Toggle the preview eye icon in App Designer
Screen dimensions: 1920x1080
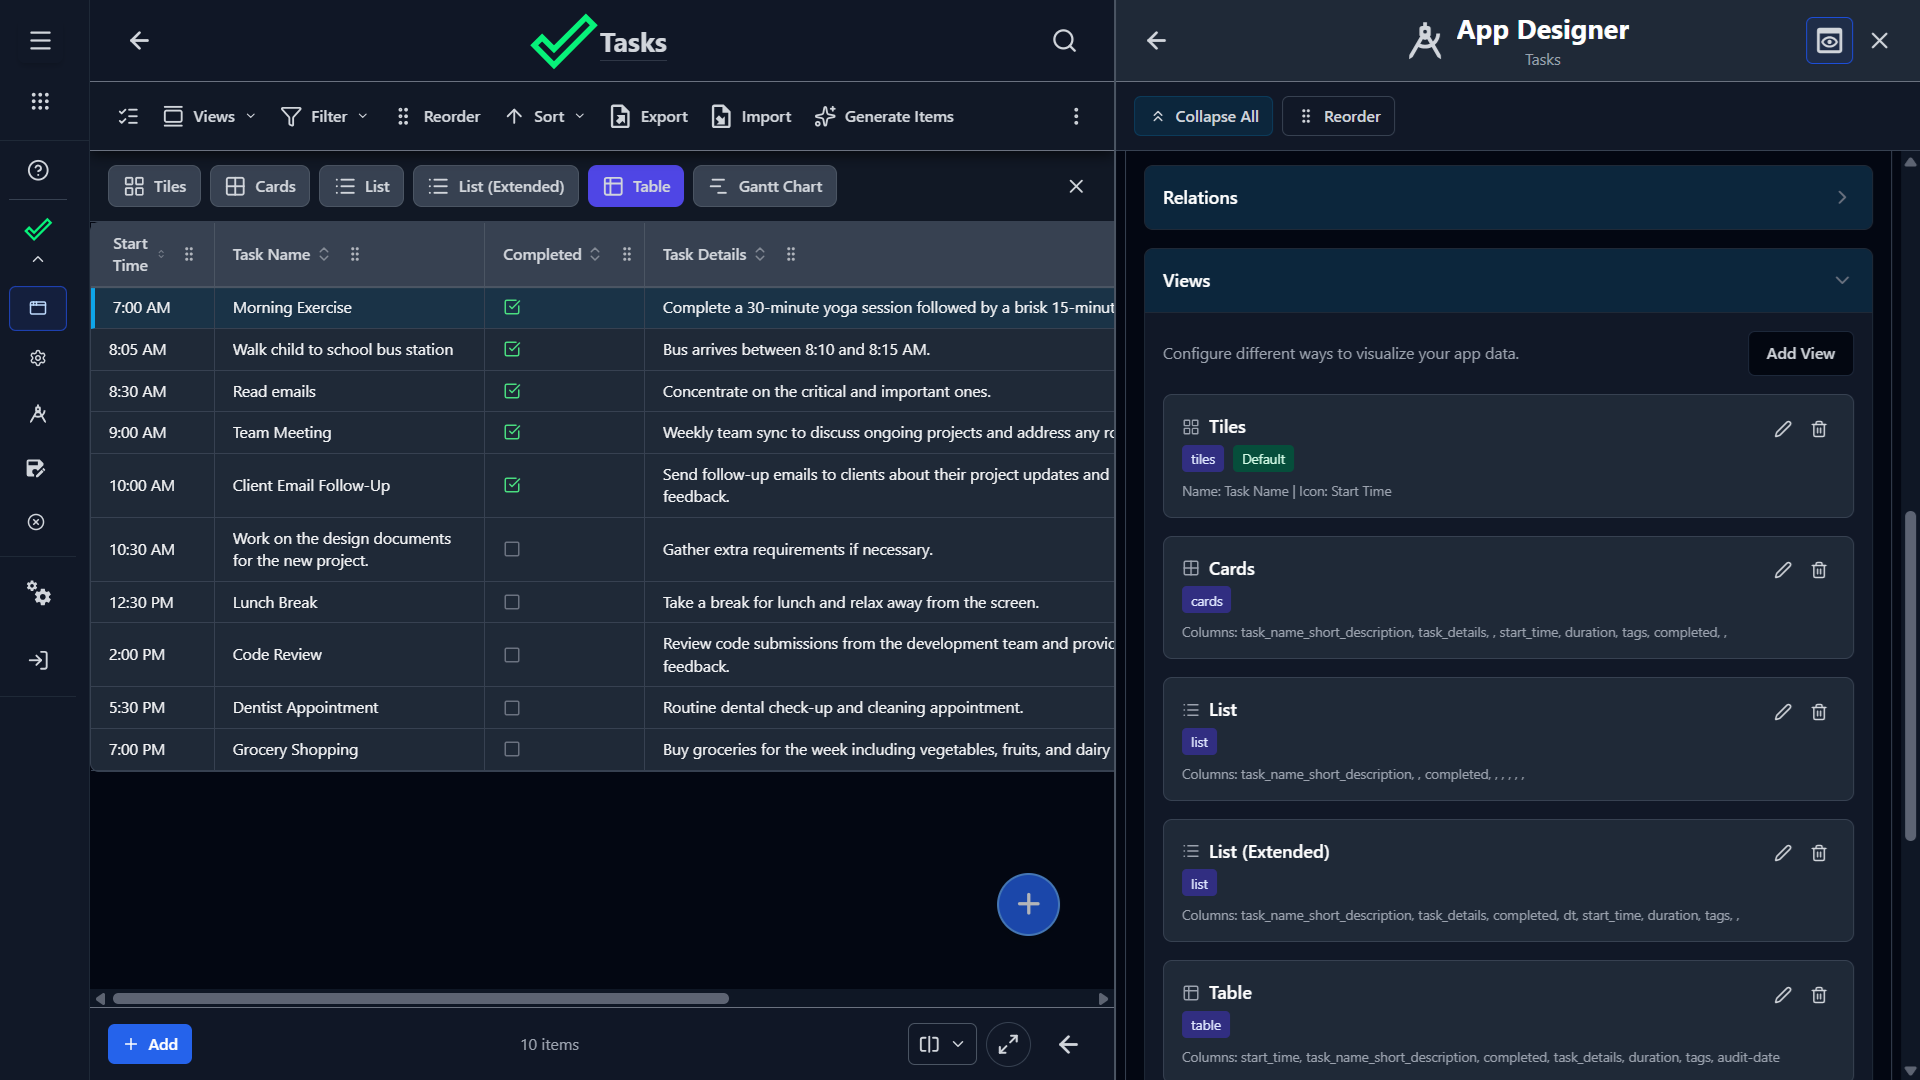coord(1829,41)
